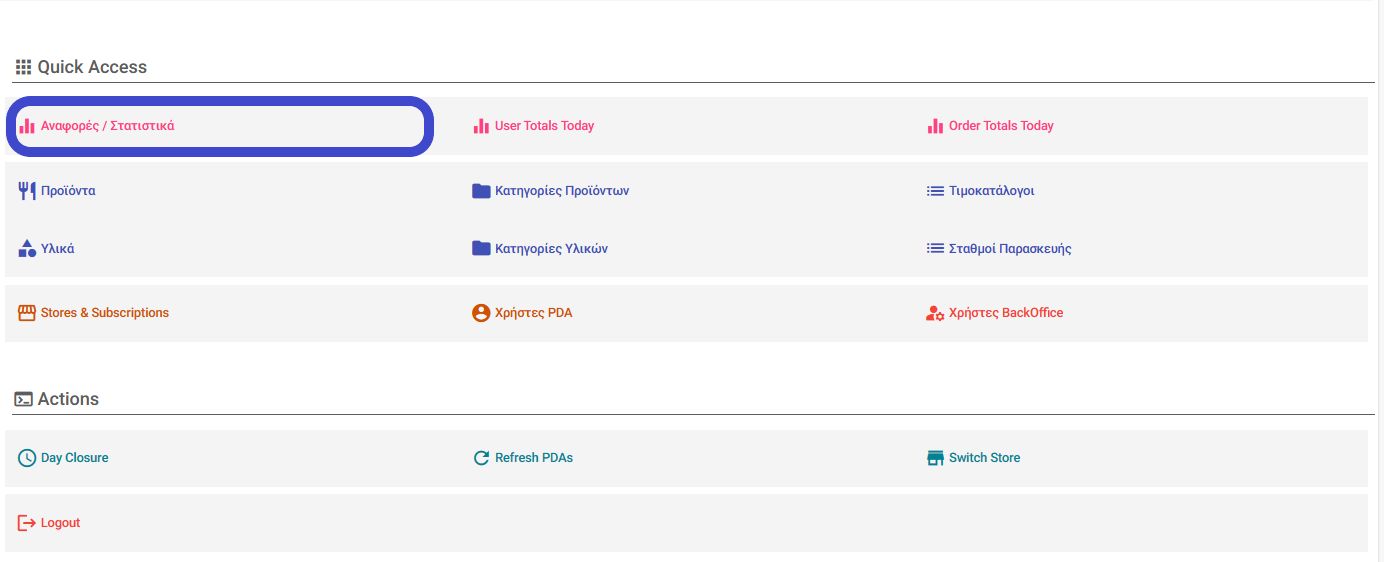Click the Logout link
Viewport: 1384px width, 562px height.
[60, 523]
